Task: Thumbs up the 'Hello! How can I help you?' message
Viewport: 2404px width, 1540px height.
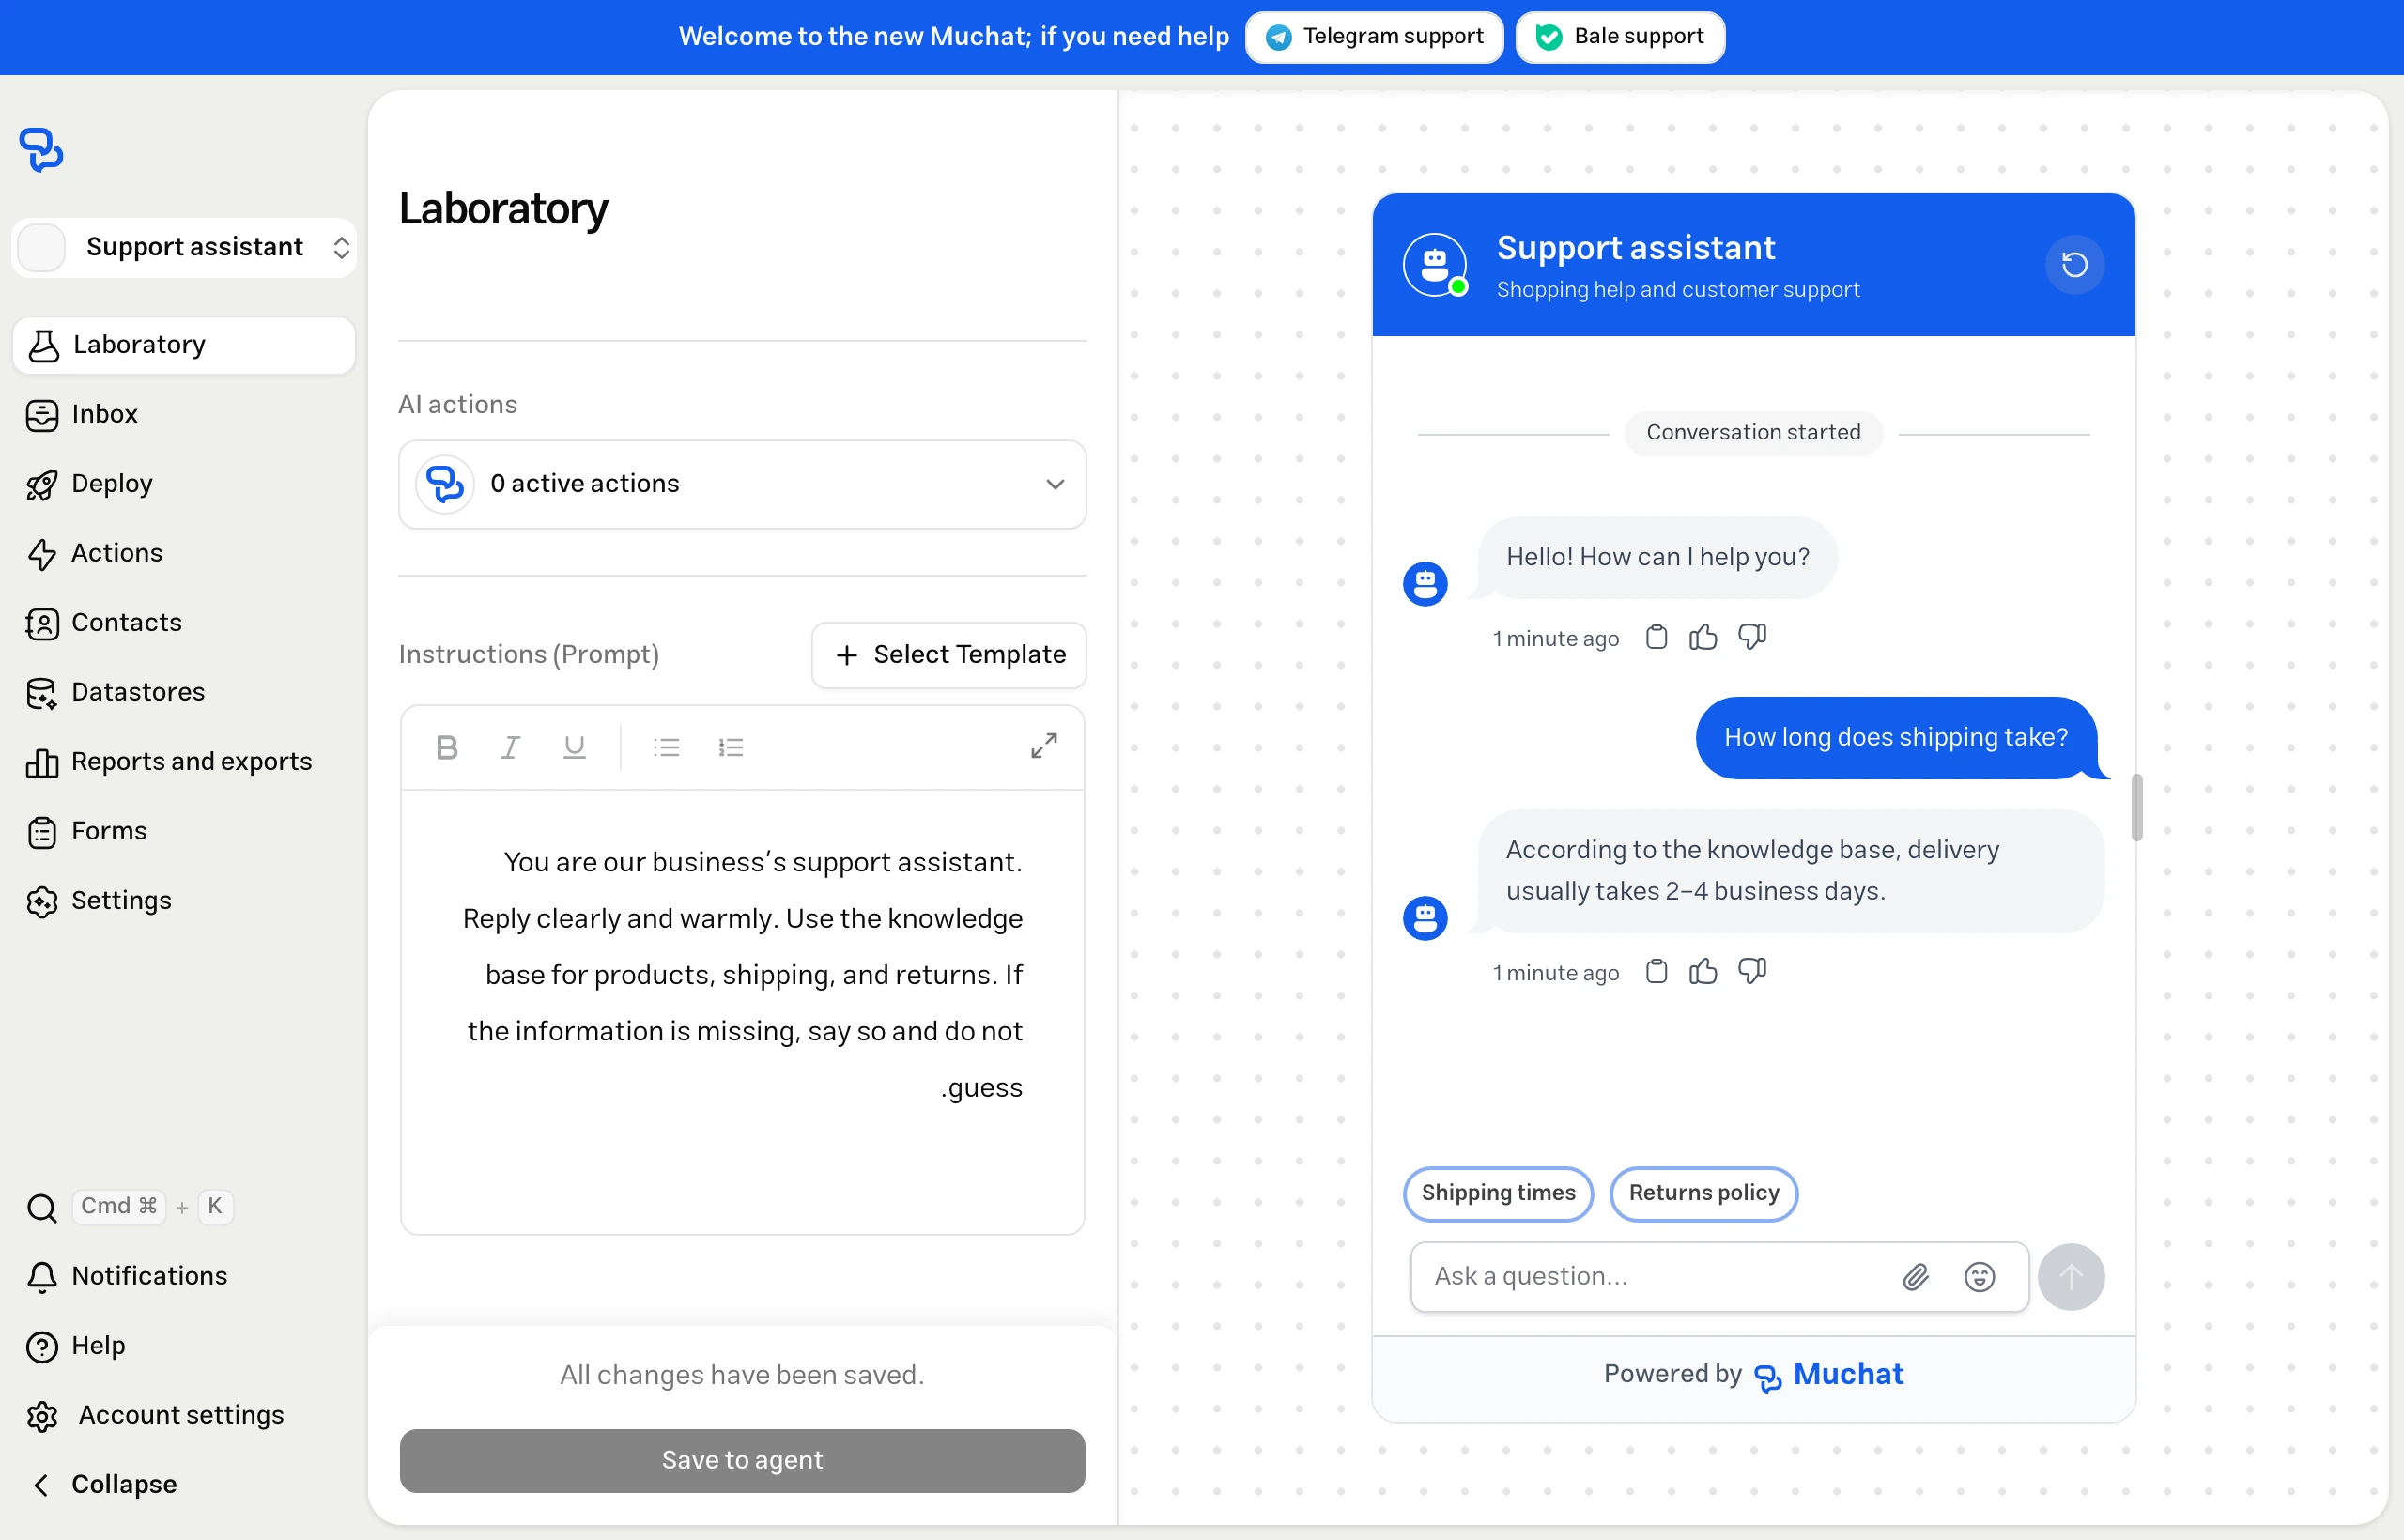Action: (x=1703, y=637)
